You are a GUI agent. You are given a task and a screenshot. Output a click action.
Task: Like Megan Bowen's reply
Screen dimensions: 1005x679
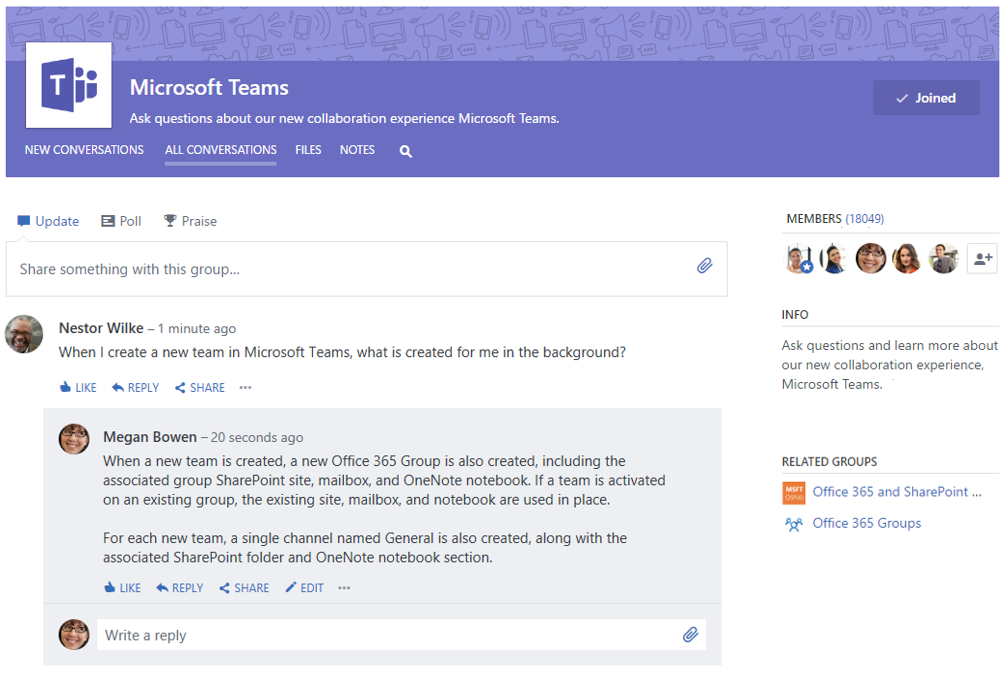click(122, 587)
